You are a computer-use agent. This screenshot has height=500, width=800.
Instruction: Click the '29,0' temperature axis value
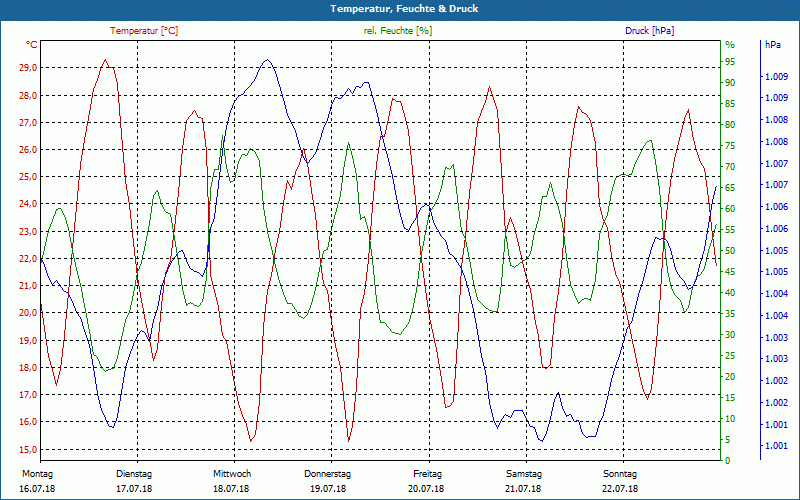click(x=28, y=68)
